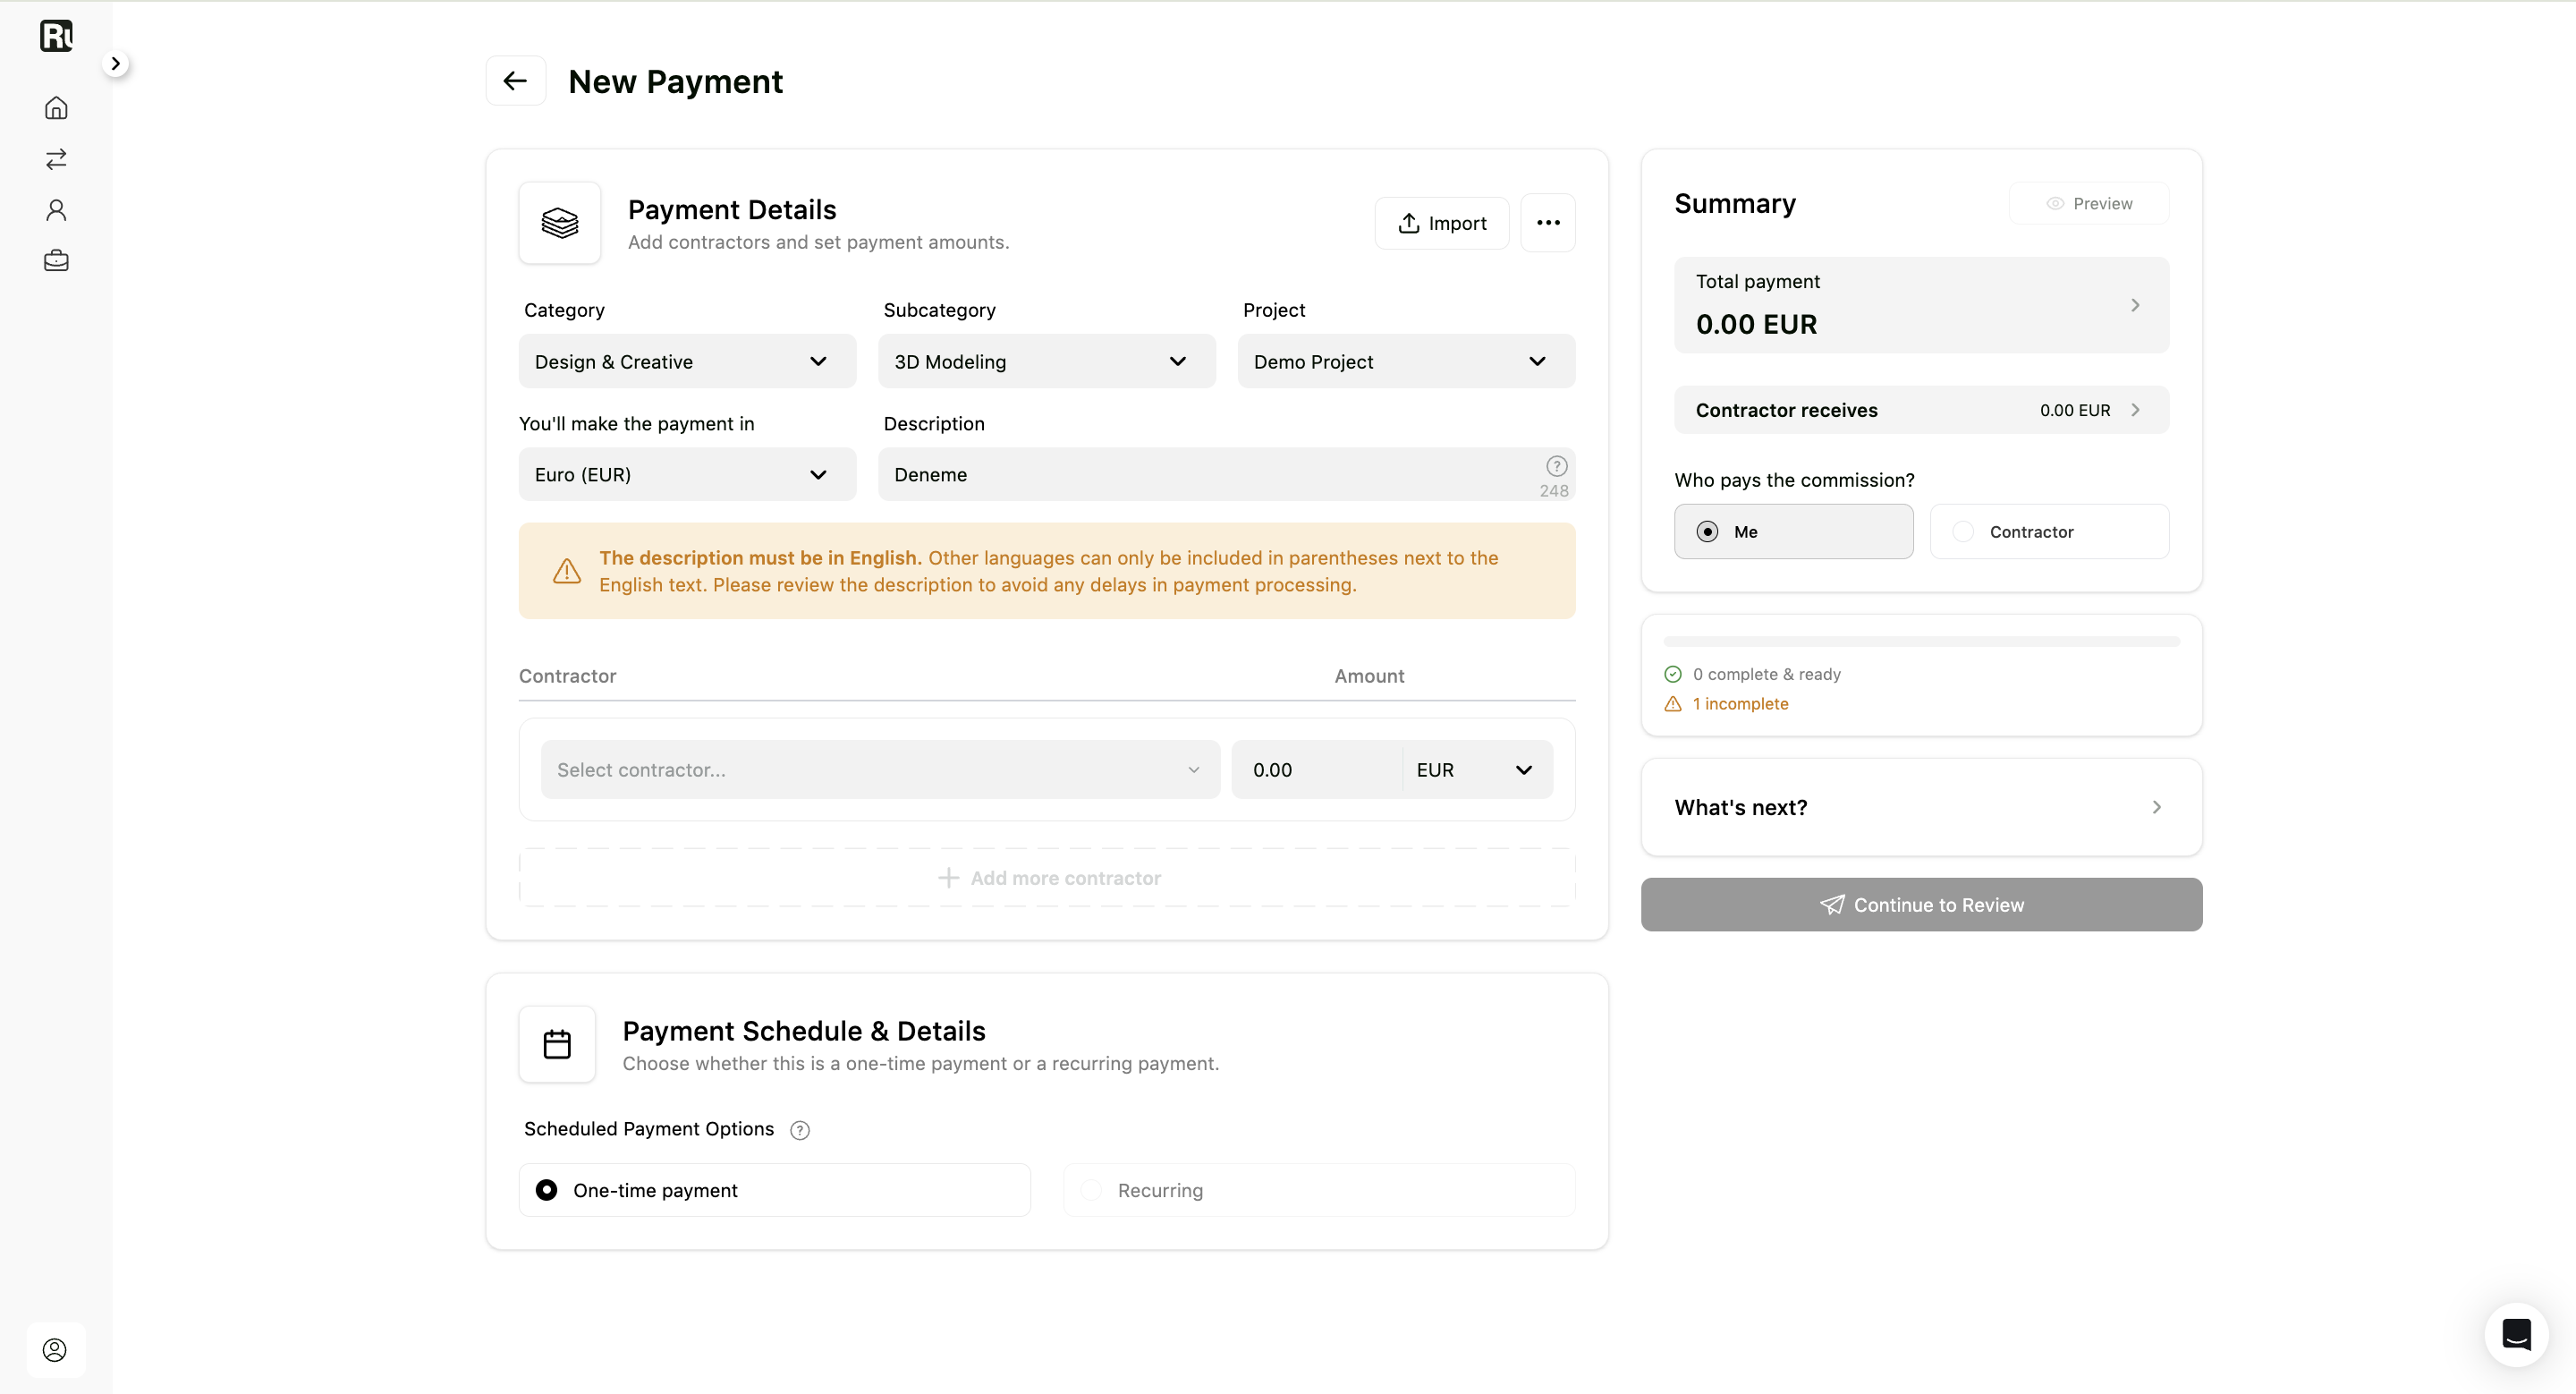This screenshot has width=2576, height=1394.
Task: Expand the sidebar with the chevron toggle
Action: click(116, 64)
